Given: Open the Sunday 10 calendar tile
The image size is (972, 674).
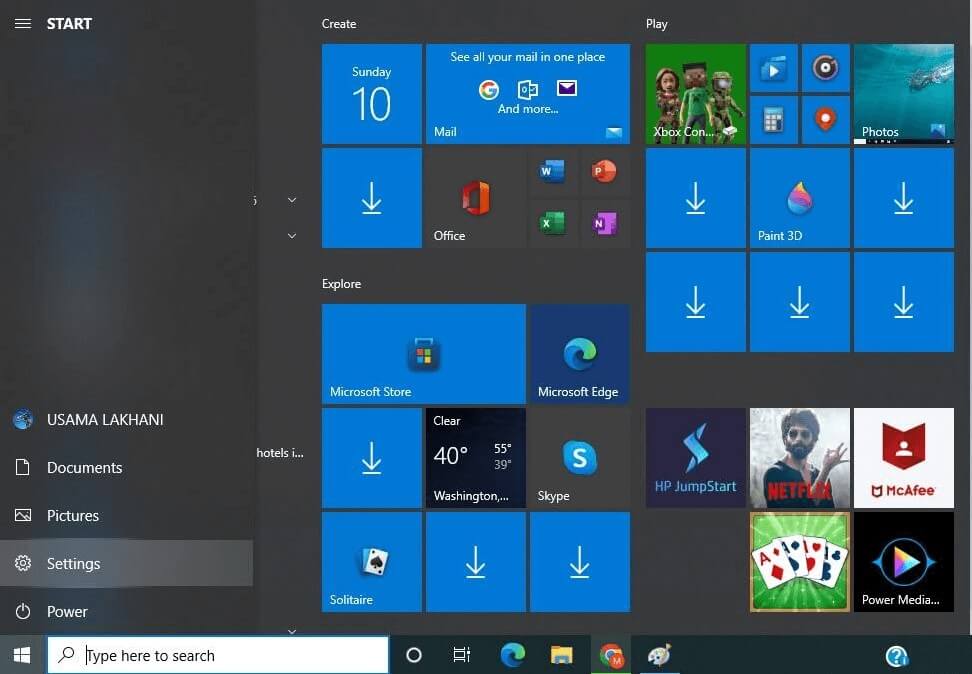Looking at the screenshot, I should click(x=372, y=94).
